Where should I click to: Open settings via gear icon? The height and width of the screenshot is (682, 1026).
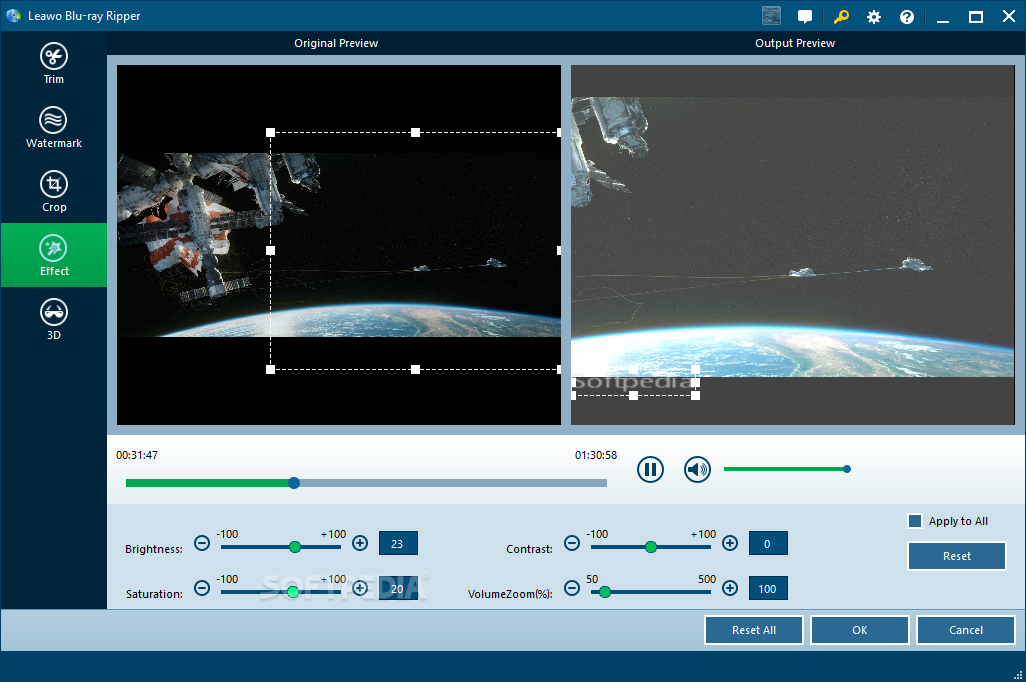click(x=874, y=17)
